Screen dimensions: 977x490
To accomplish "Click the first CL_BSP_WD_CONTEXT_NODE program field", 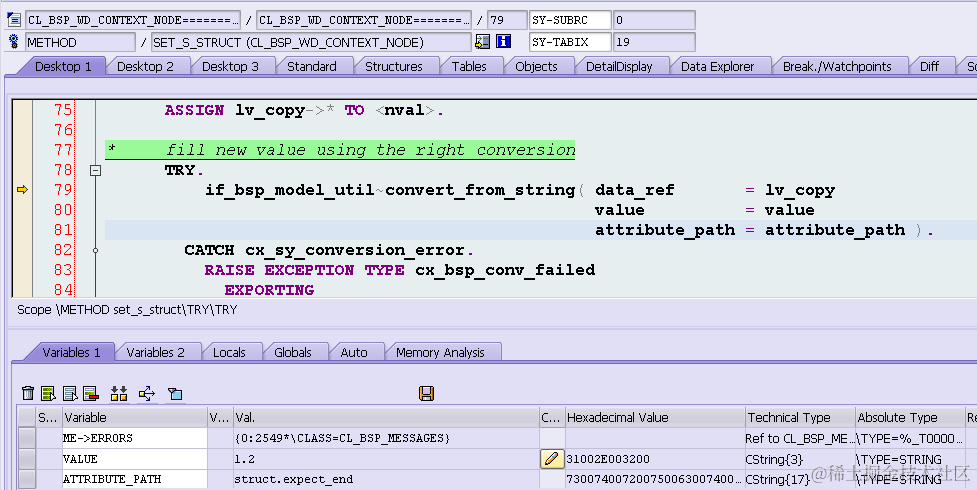I will [133, 20].
